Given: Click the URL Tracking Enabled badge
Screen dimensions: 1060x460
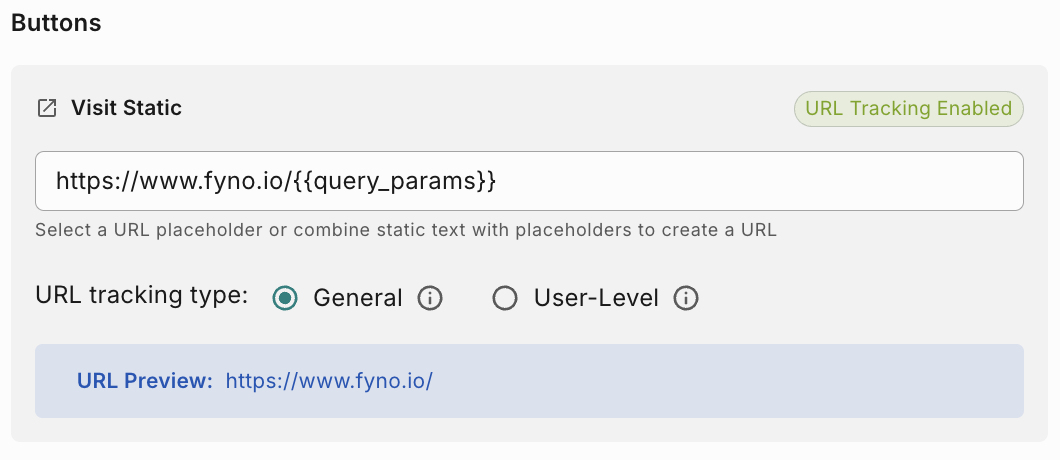Looking at the screenshot, I should tap(908, 109).
